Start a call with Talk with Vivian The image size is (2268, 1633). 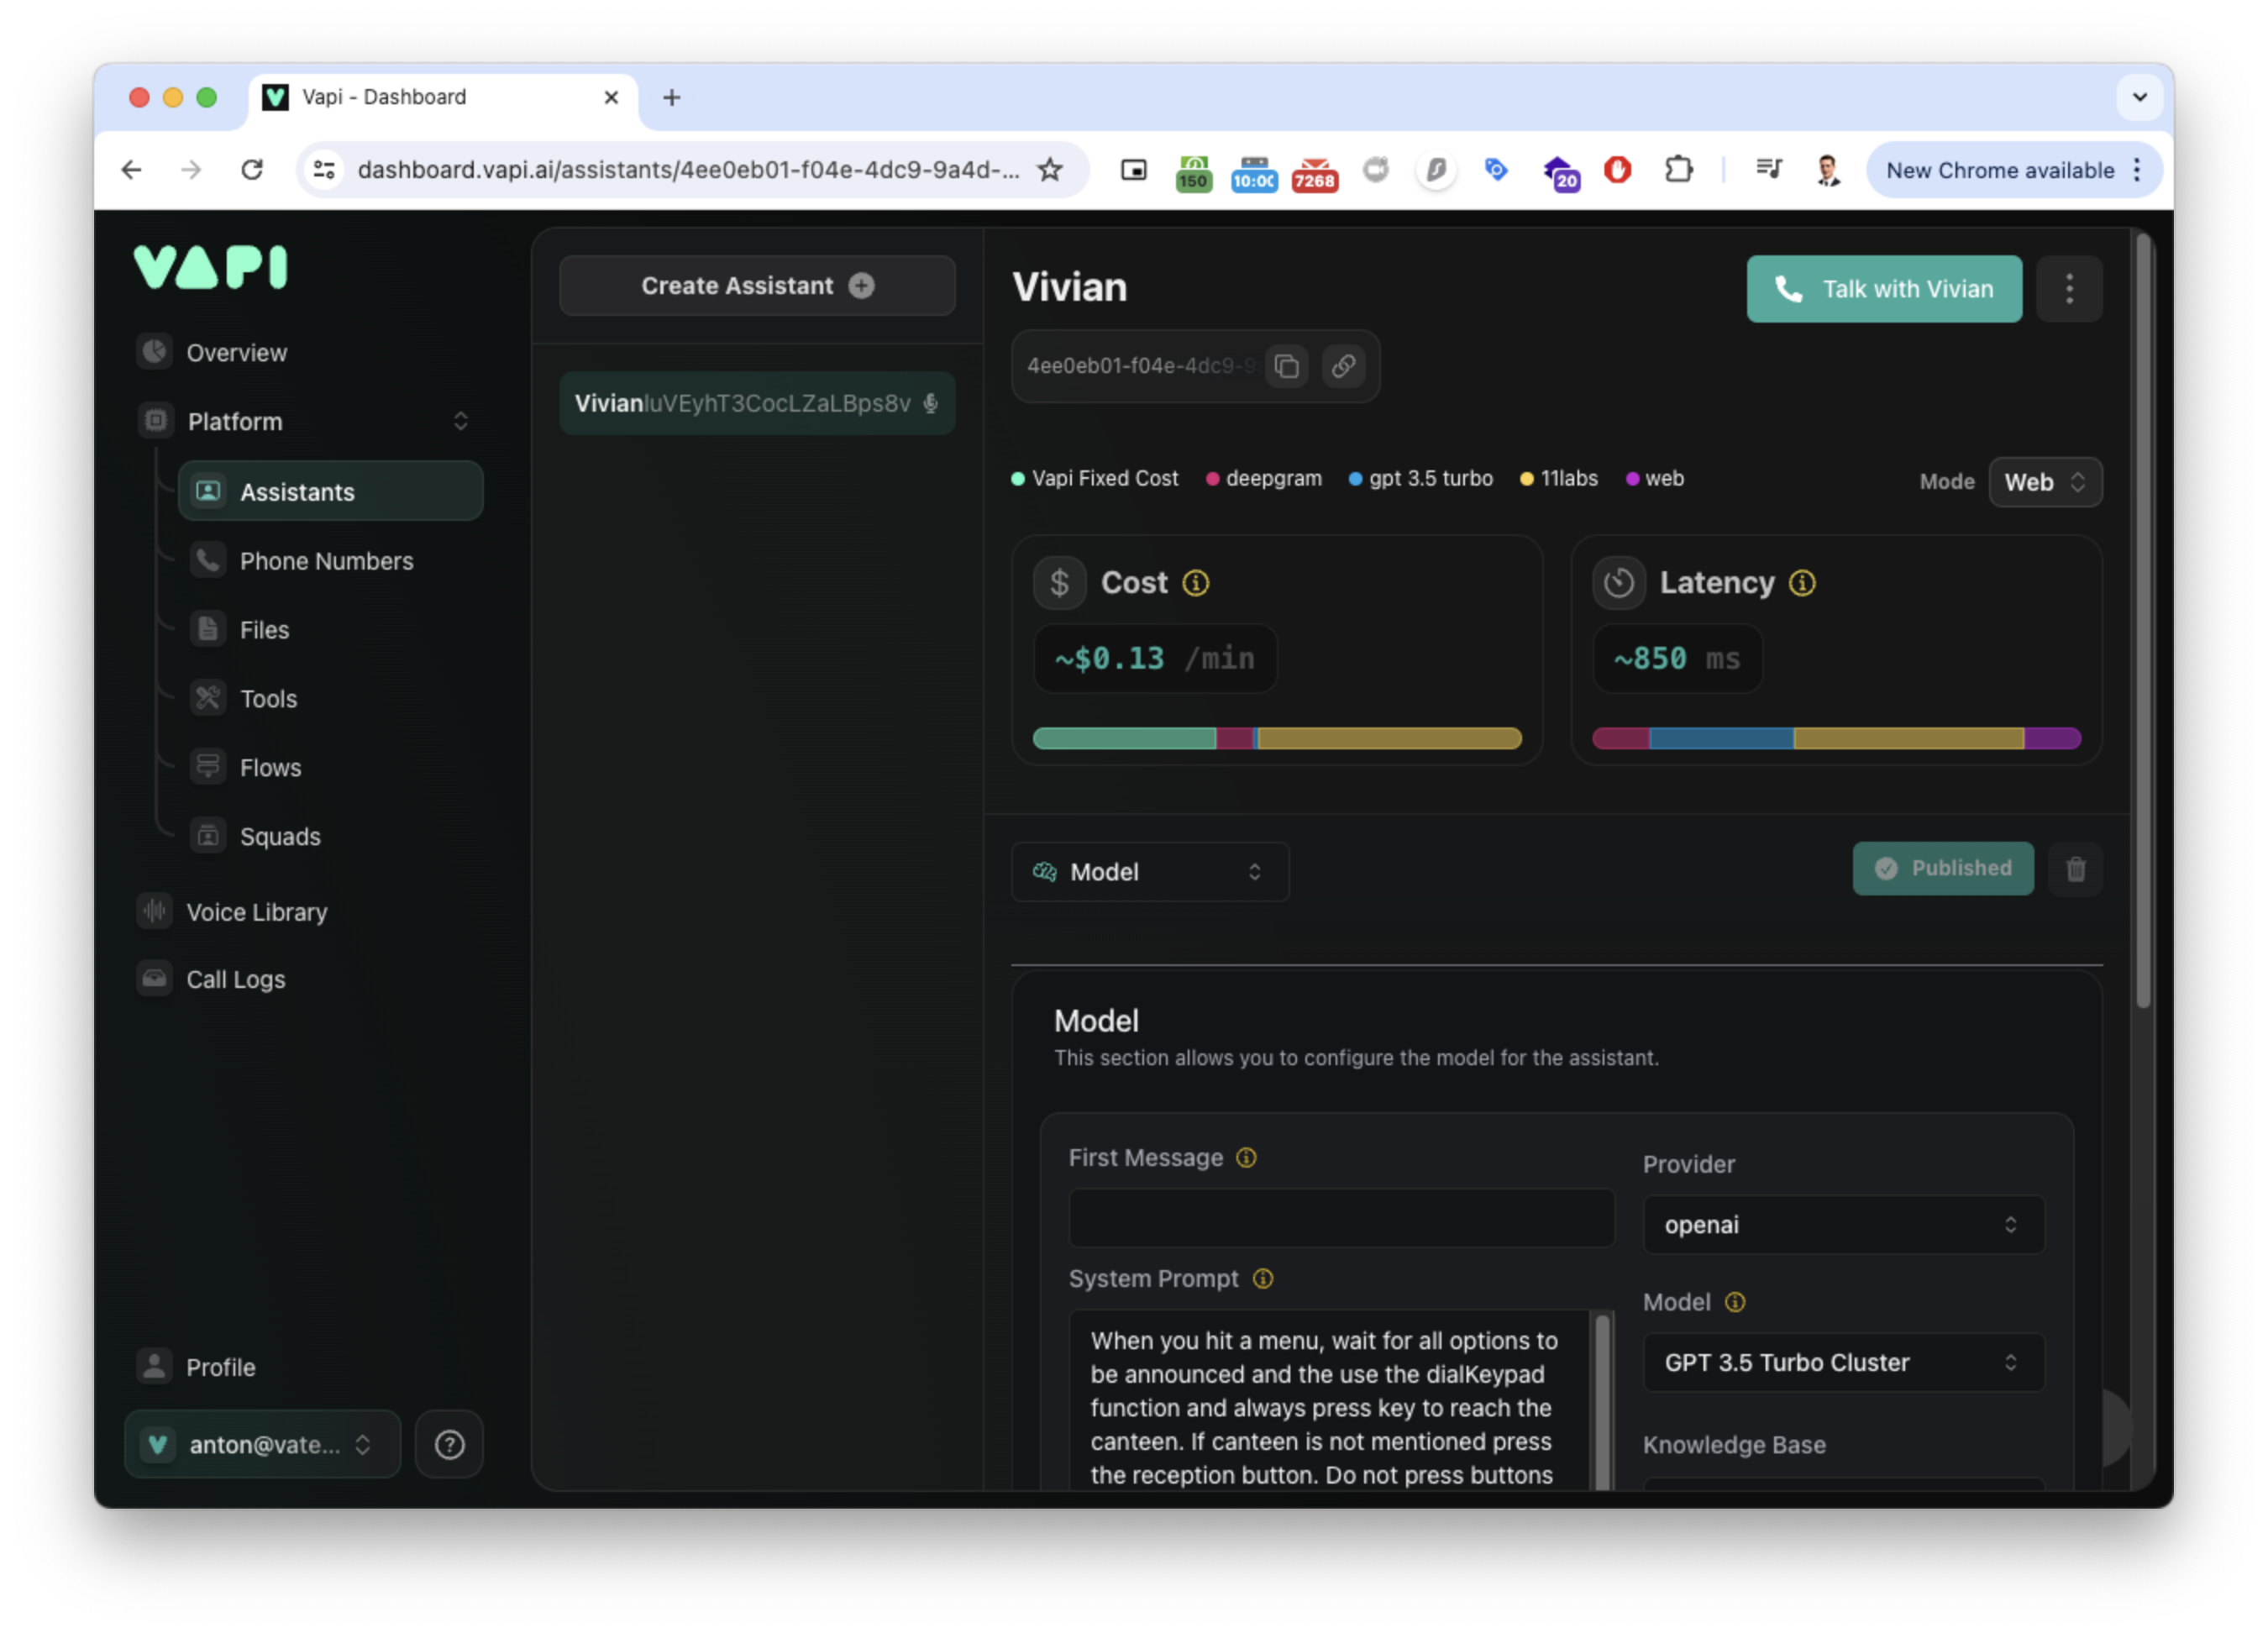1884,289
